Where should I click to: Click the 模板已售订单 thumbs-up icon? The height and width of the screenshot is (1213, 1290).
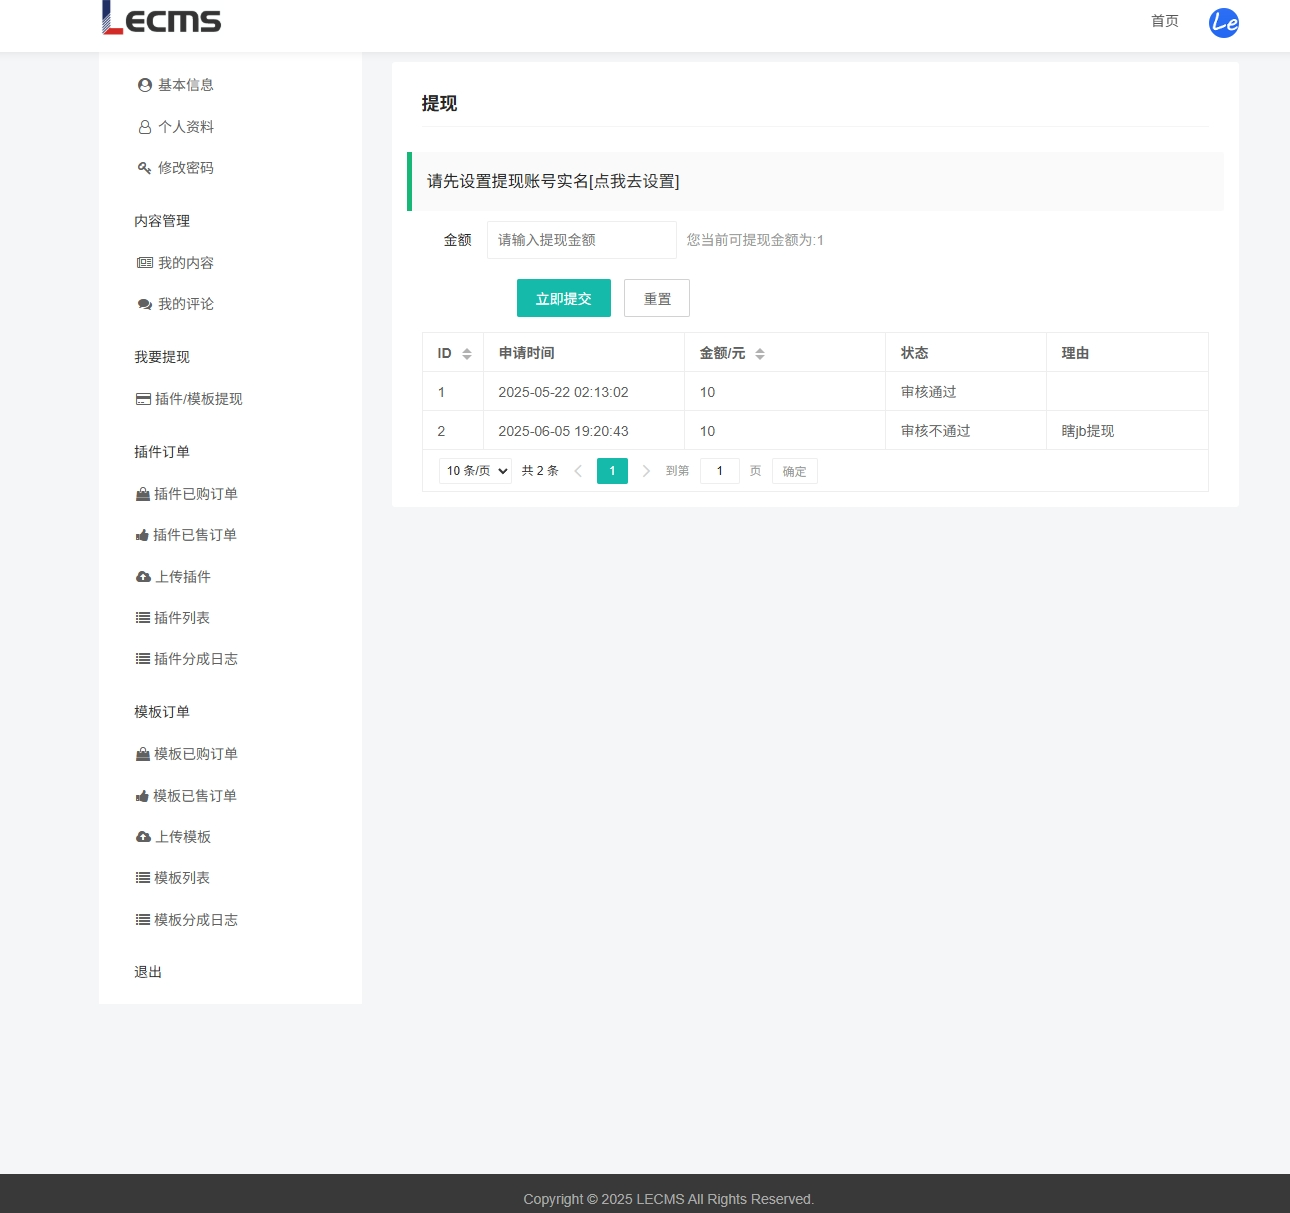(x=142, y=796)
